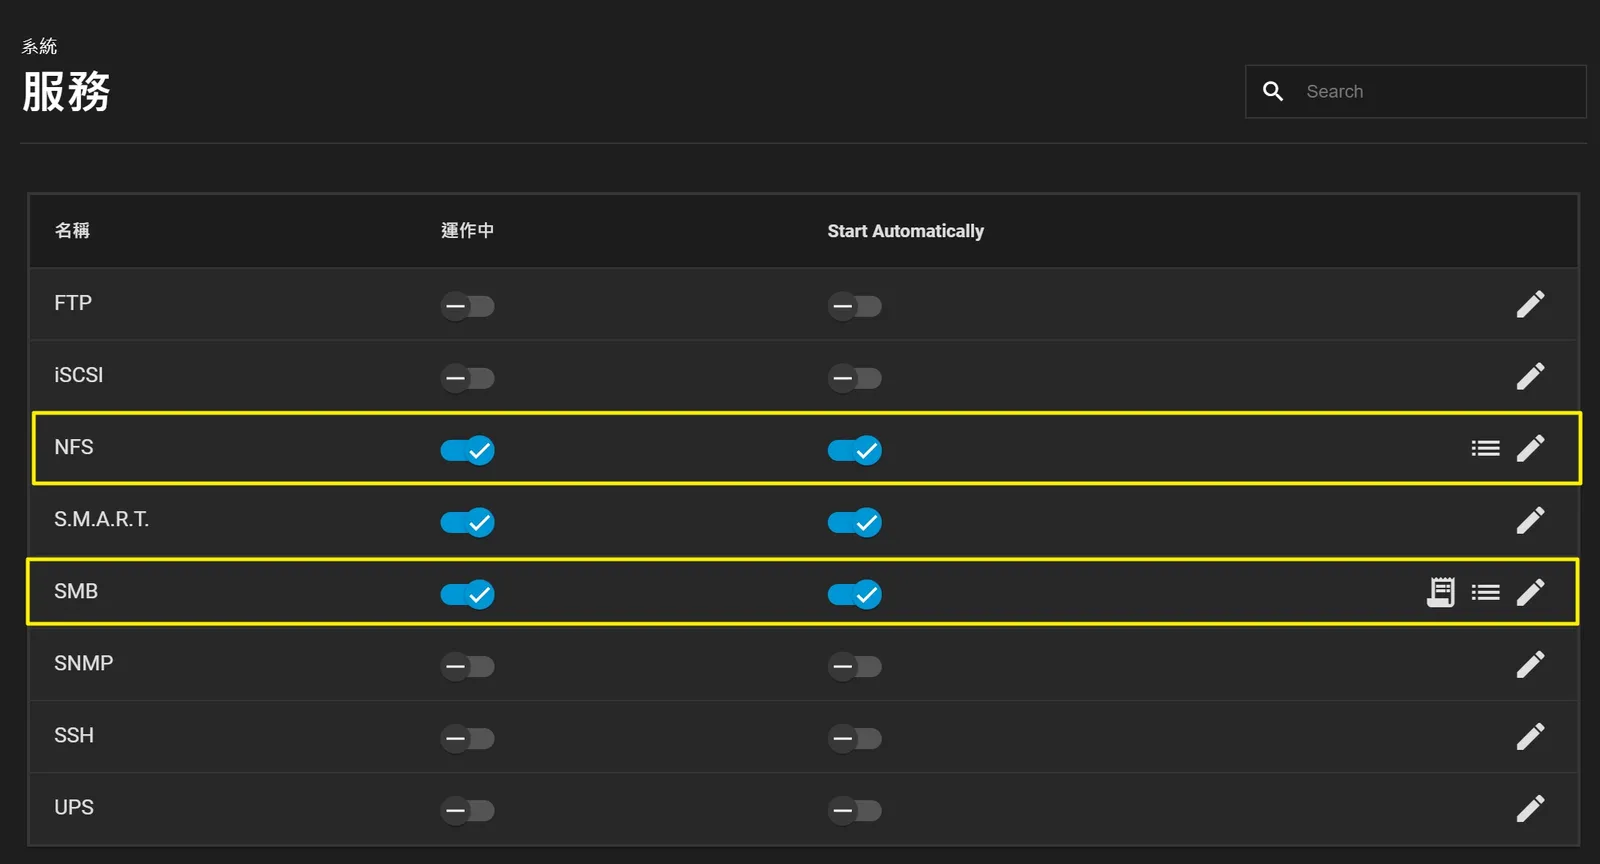View NFS sessions list icon
1600x864 pixels.
click(1485, 448)
